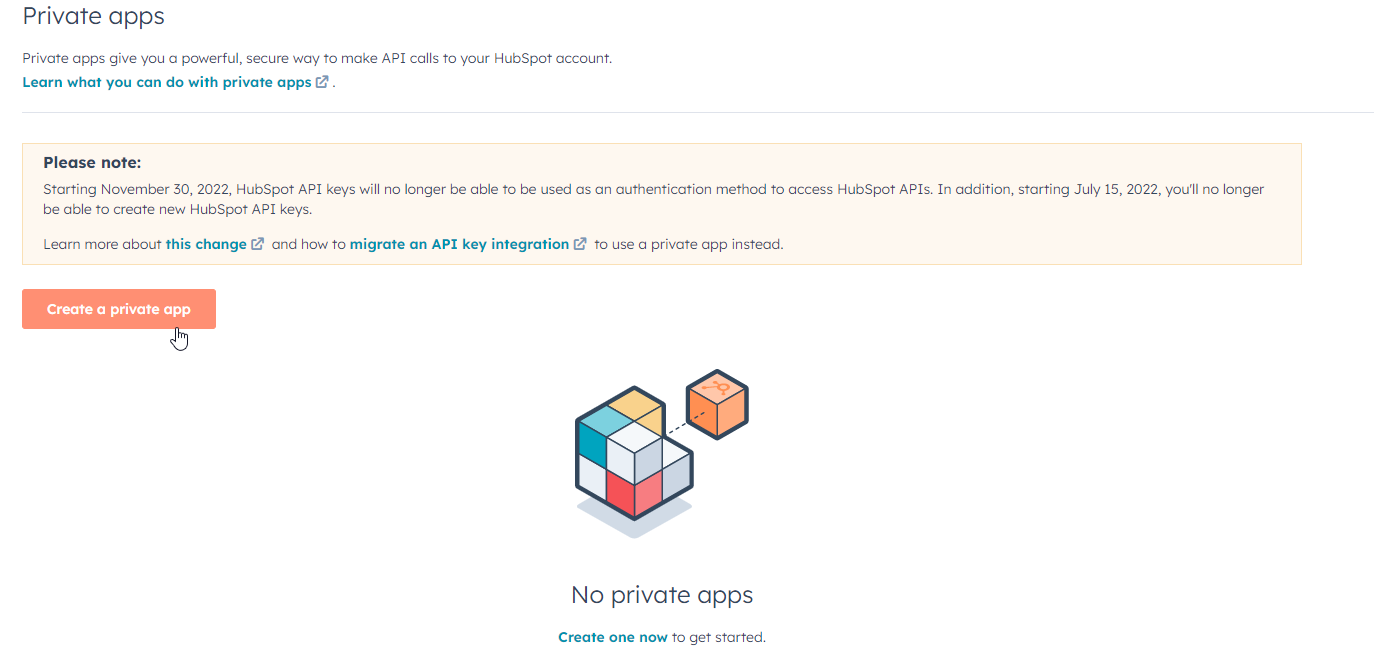Screen dimensions: 1374x646
Task: Click the 'Learn more about' text in notice
Action: pos(102,244)
